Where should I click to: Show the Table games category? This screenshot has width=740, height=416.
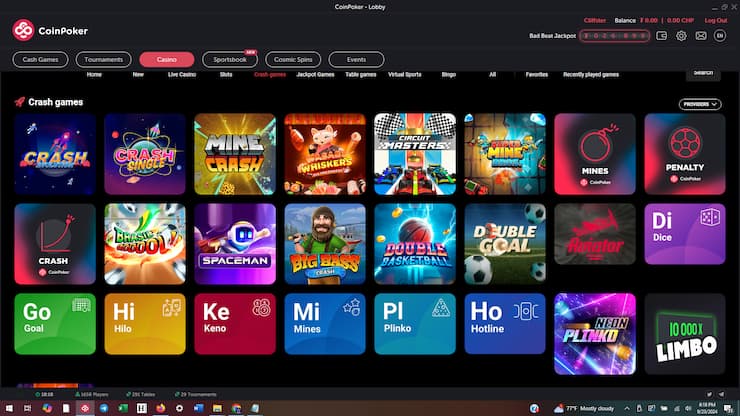pyautogui.click(x=361, y=75)
